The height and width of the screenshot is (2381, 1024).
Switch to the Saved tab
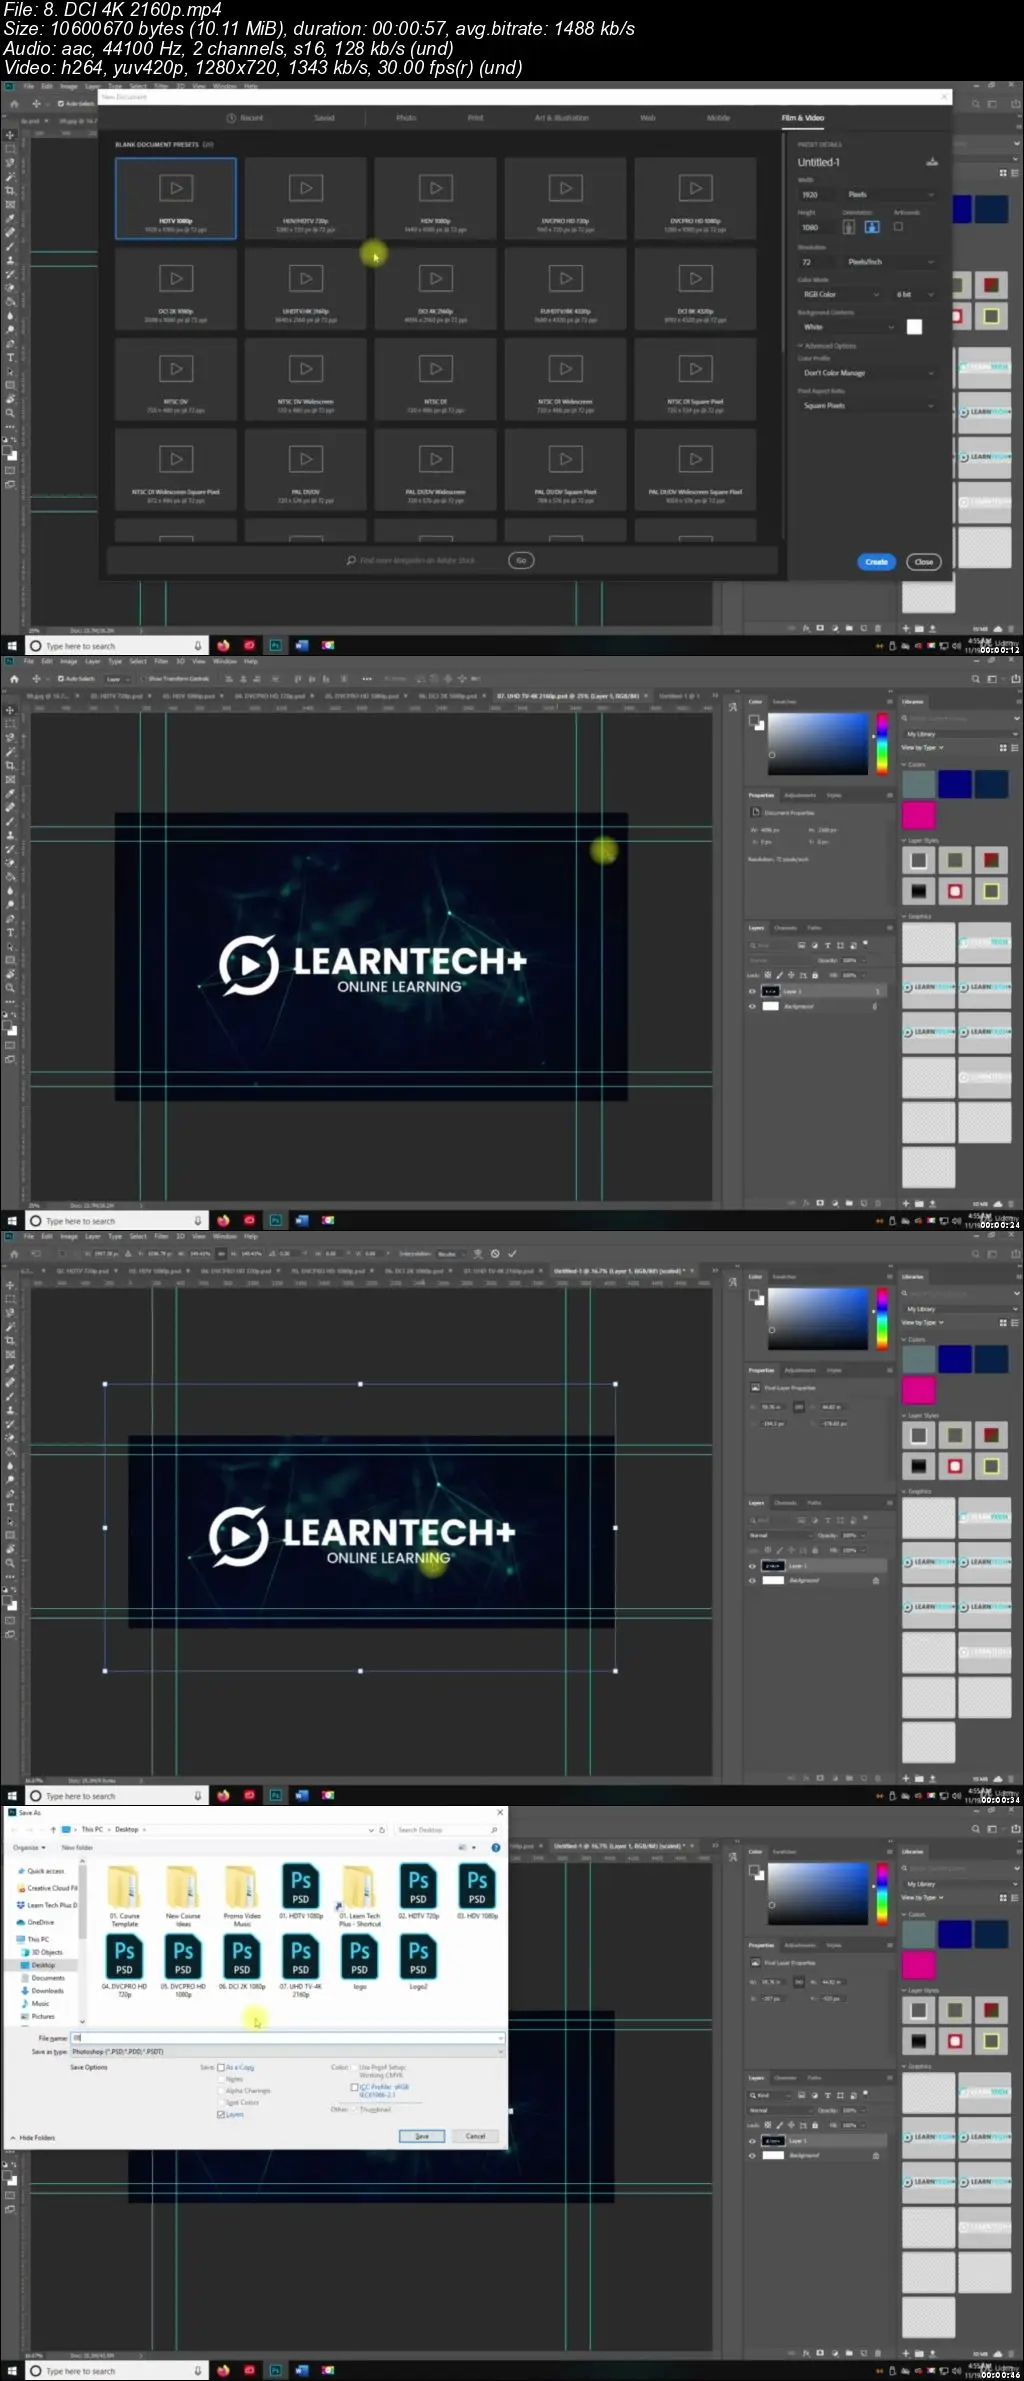(325, 118)
